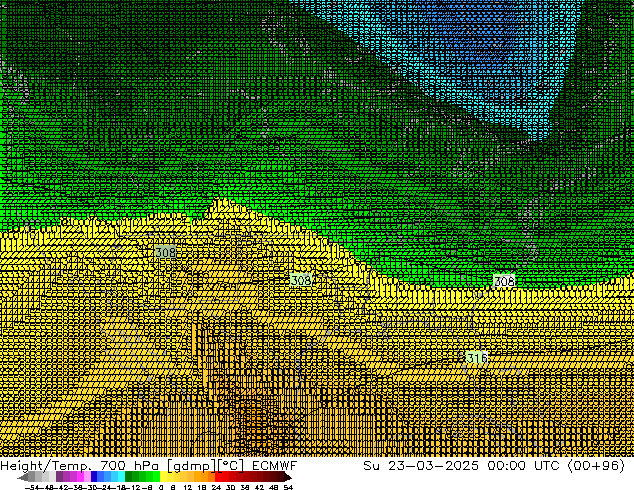Click the '-54' legend tick value
This screenshot has height=490, width=634.
pyautogui.click(x=34, y=488)
